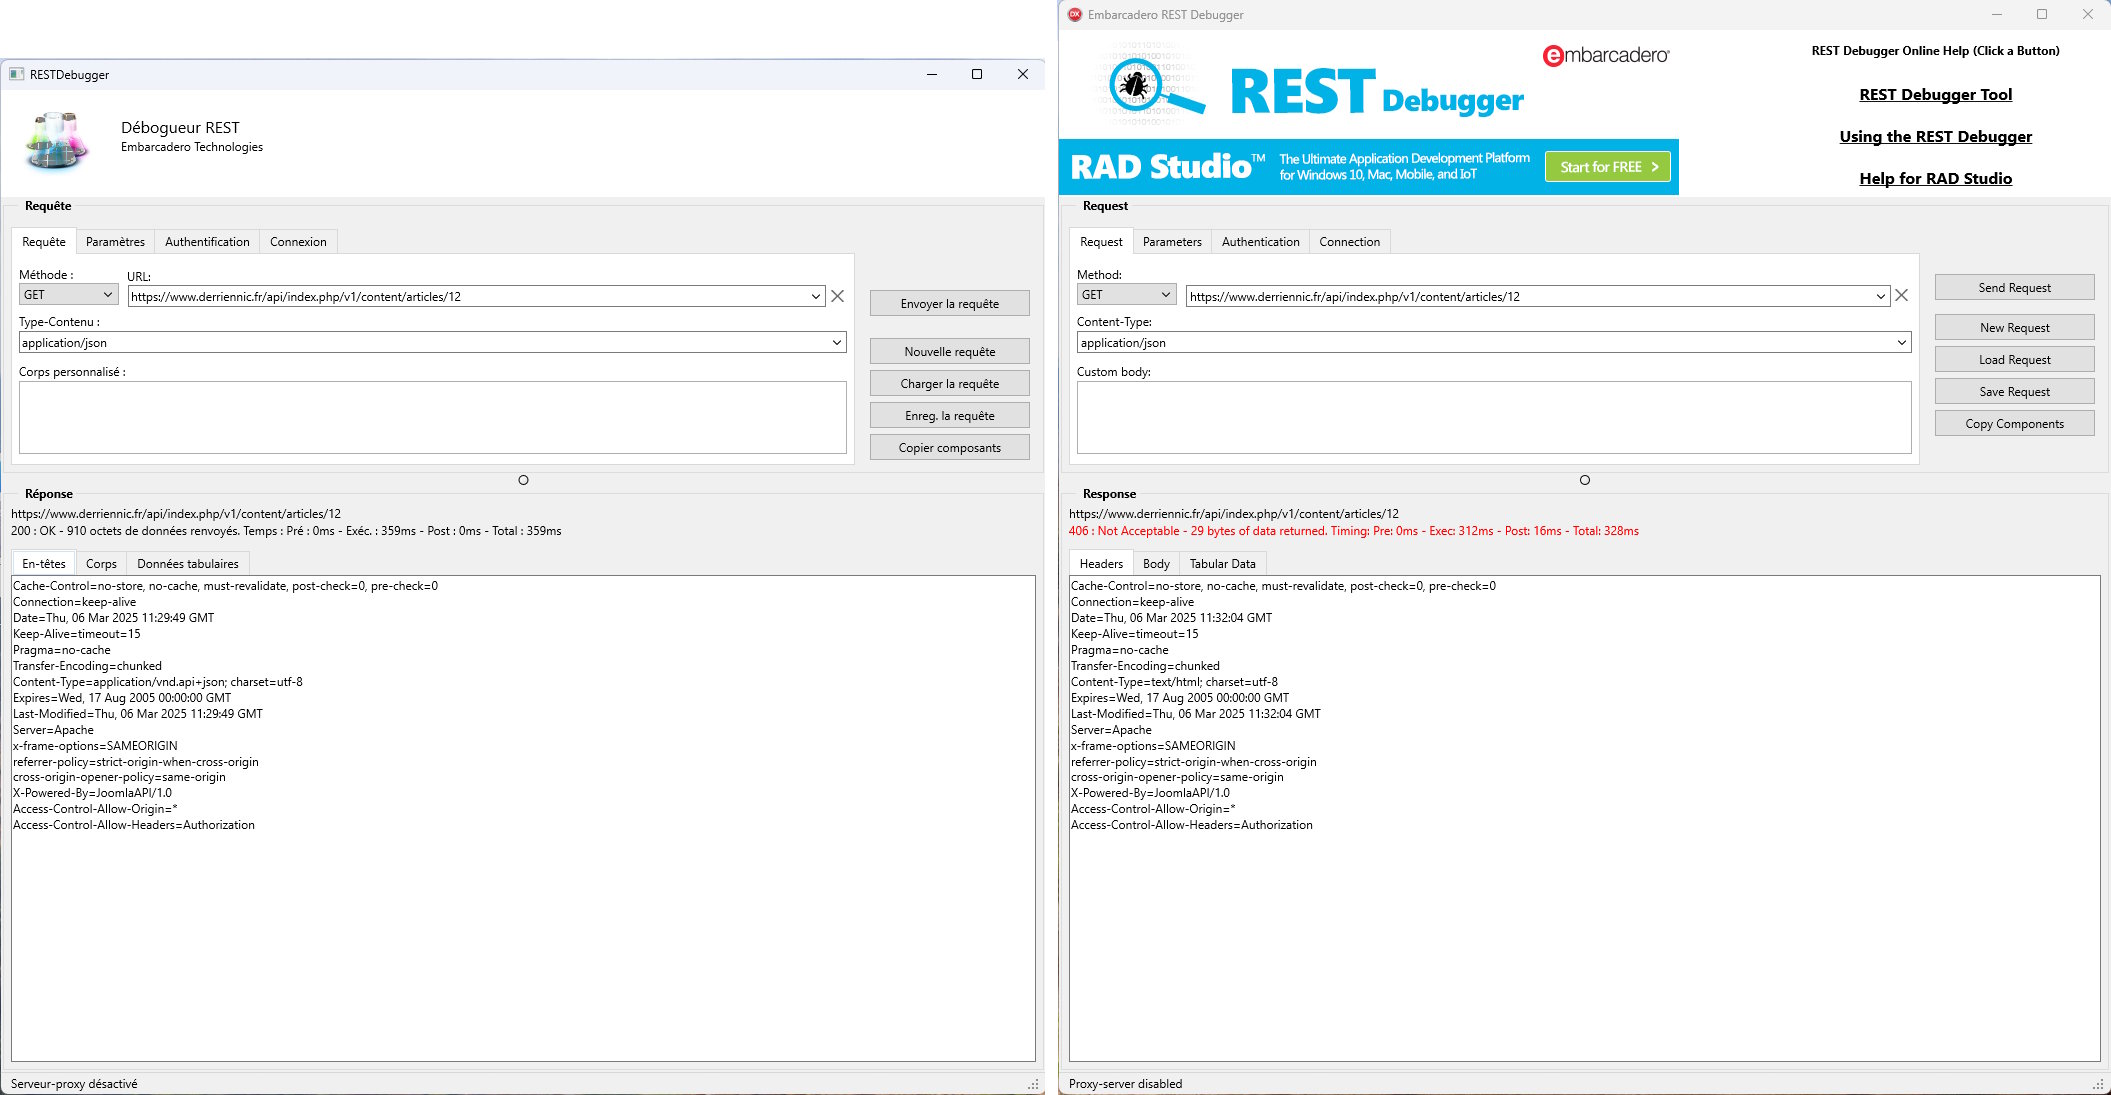Select the En-têtes response tab
Image resolution: width=2111 pixels, height=1095 pixels.
44,564
